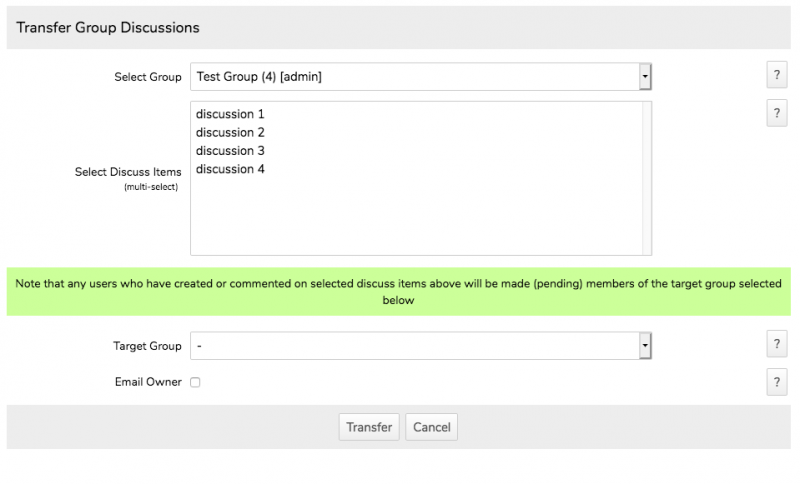The width and height of the screenshot is (800, 484).
Task: Select discussion 4 list item
Action: (x=230, y=169)
